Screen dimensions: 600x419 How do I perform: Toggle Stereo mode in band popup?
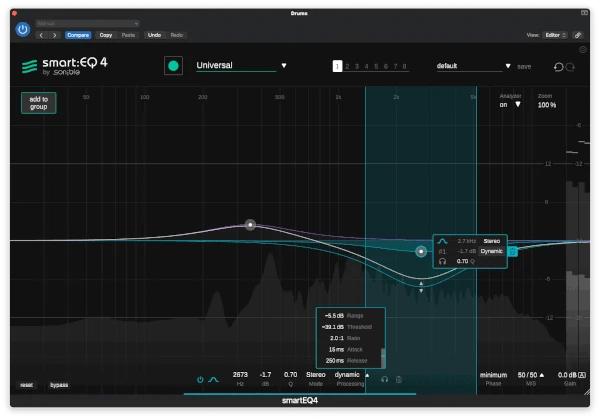pos(491,241)
